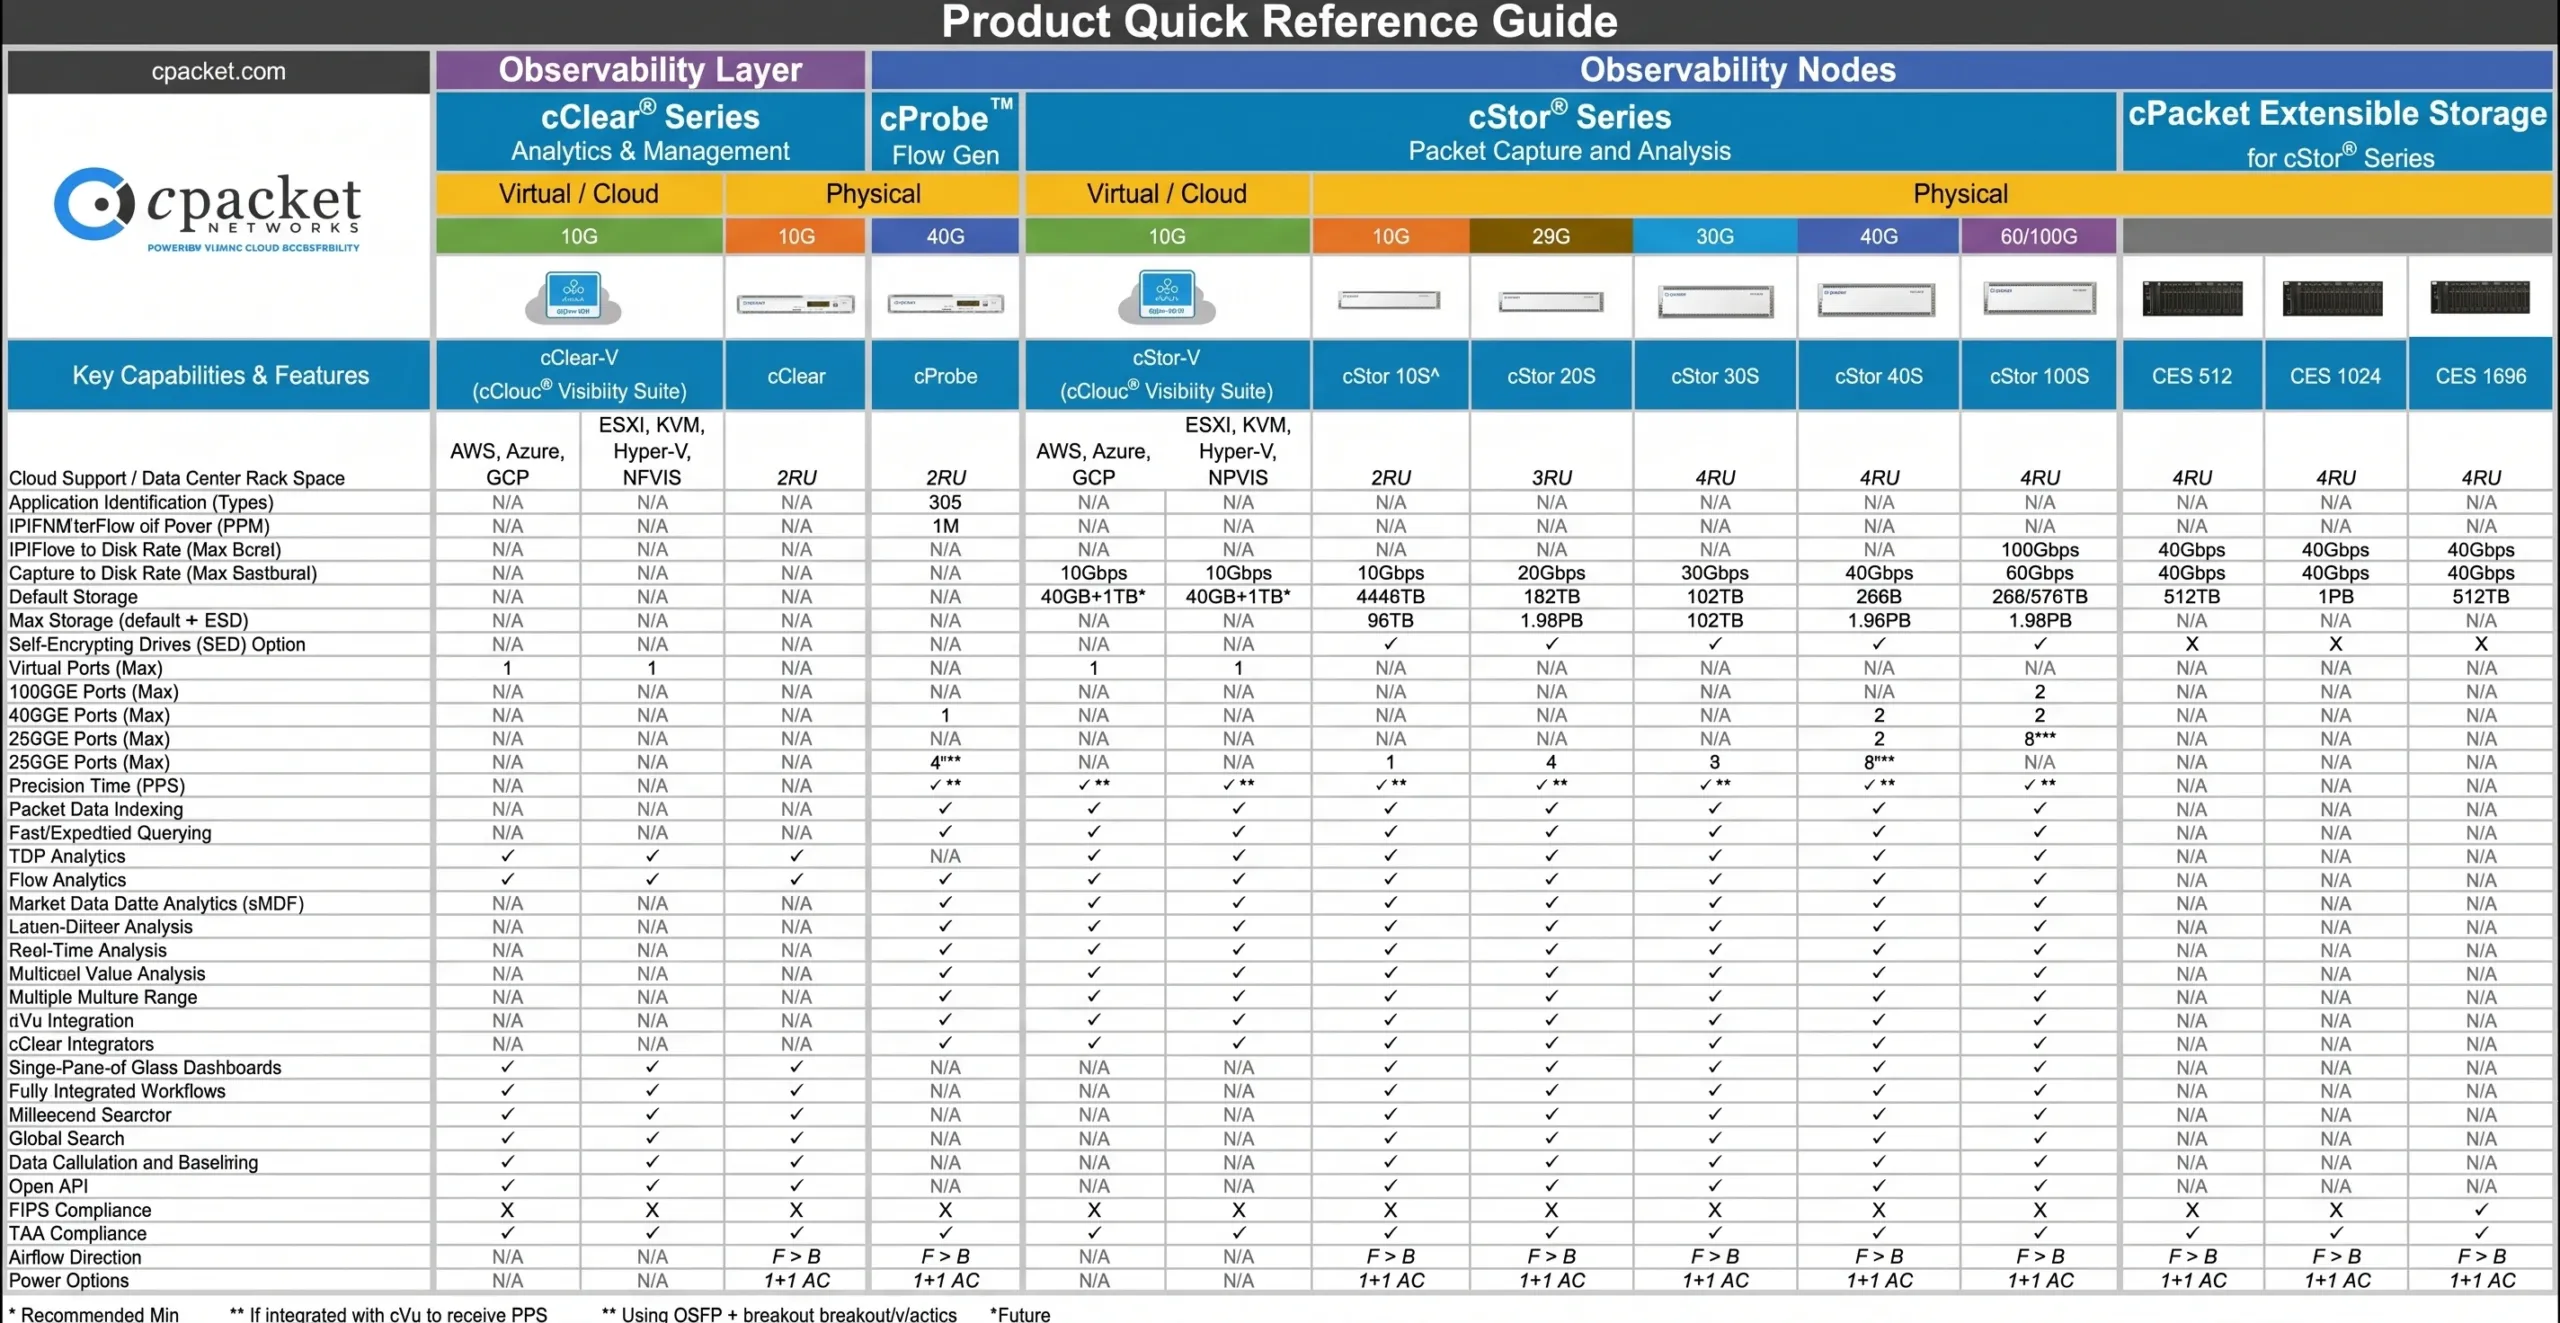Click the orange 29G speed label
This screenshot has height=1323, width=2560.
[1551, 236]
